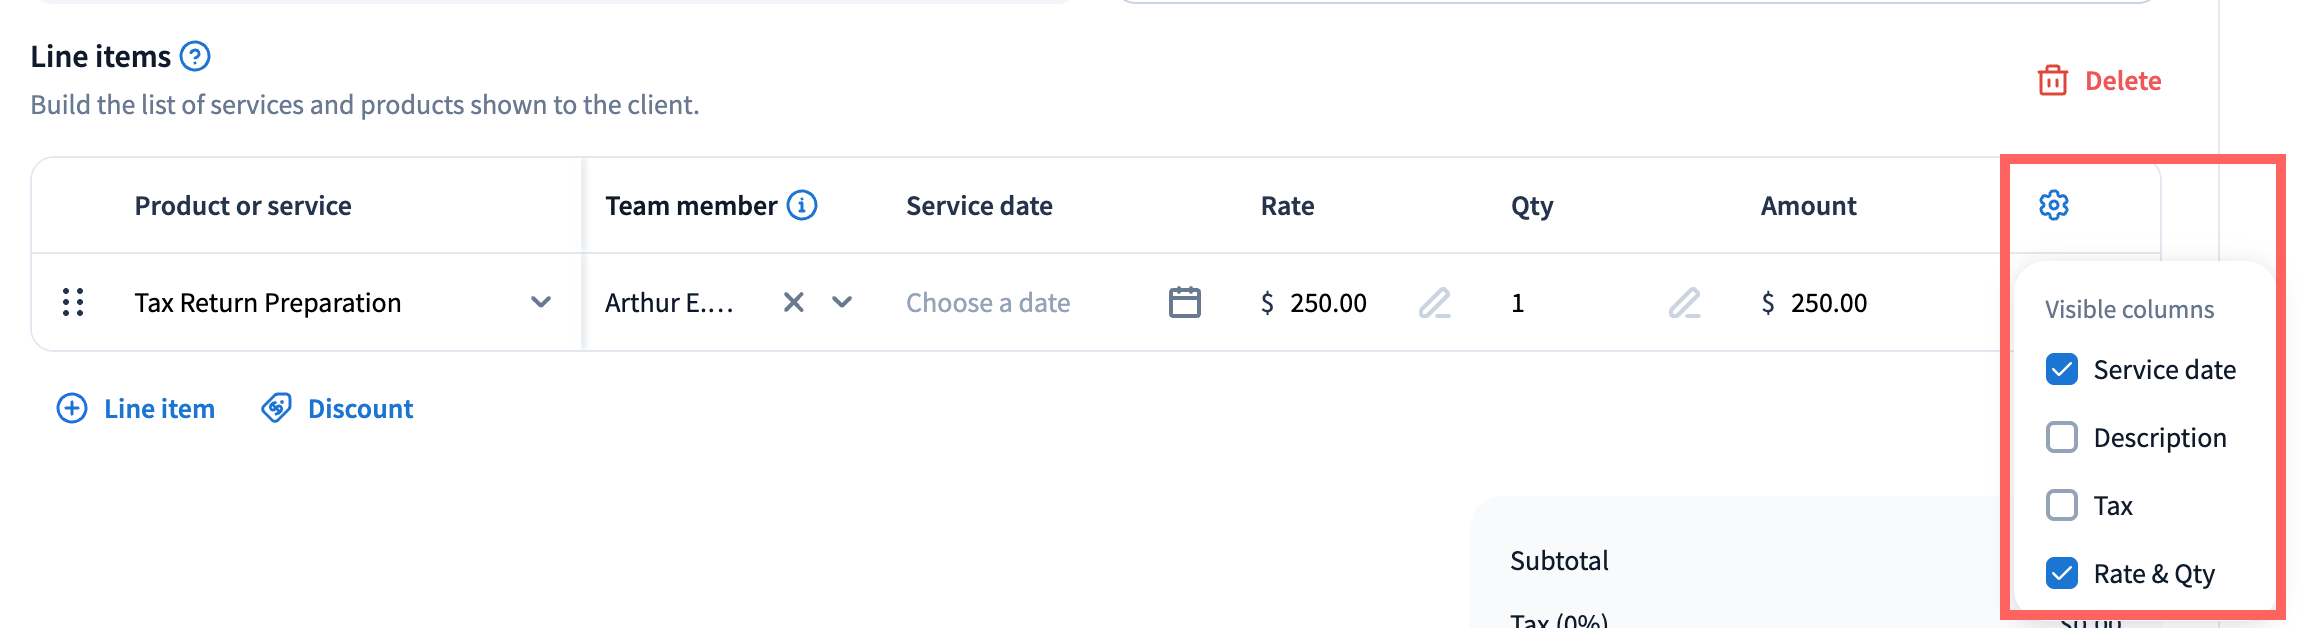Add a Discount to the invoice

click(337, 409)
